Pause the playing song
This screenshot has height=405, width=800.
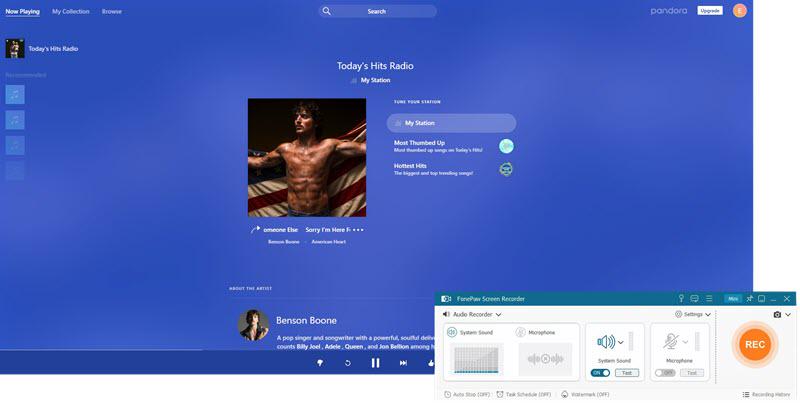376,363
